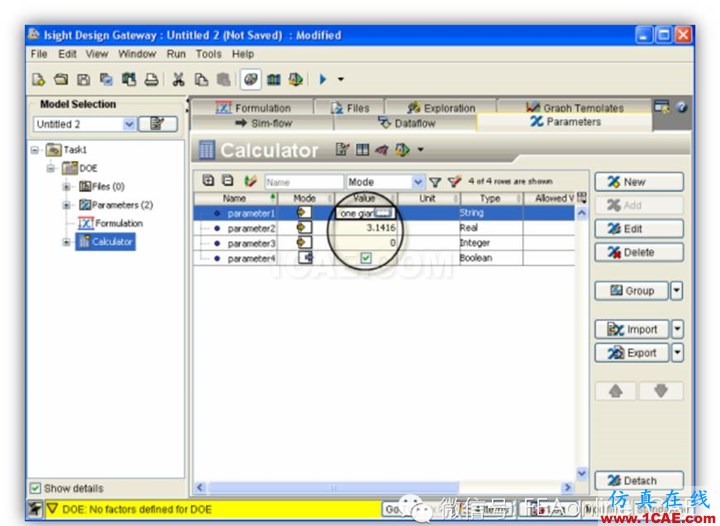This screenshot has height=526, width=720.
Task: Click the DOE warning triangle in status bar
Action: 52,509
